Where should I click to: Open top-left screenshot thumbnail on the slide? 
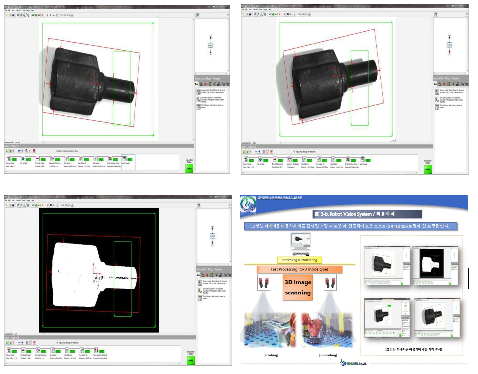(x=387, y=266)
